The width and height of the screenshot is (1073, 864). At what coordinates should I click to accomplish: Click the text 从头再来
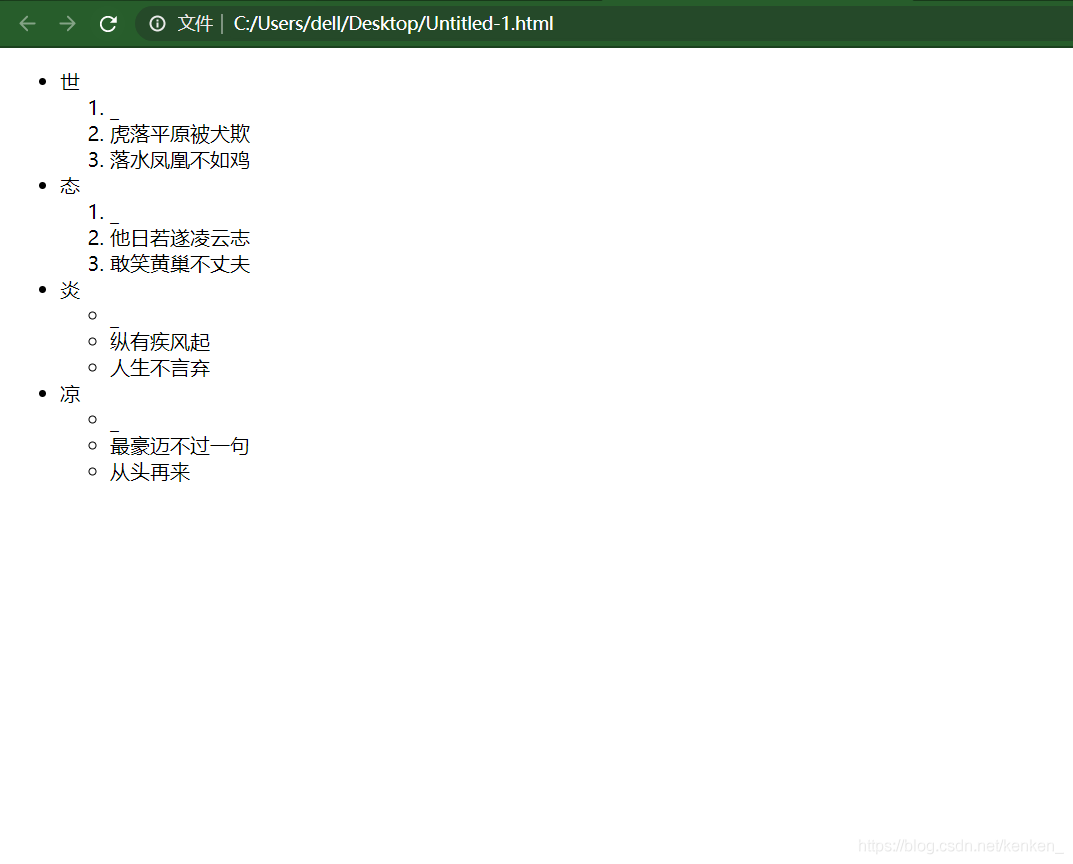[150, 472]
